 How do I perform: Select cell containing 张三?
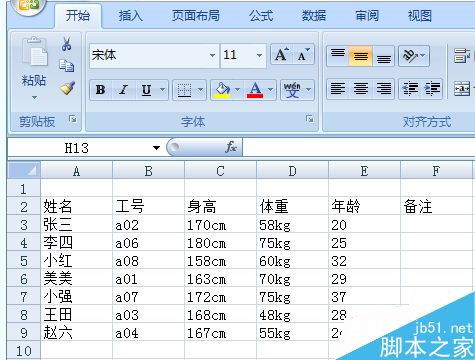77,225
